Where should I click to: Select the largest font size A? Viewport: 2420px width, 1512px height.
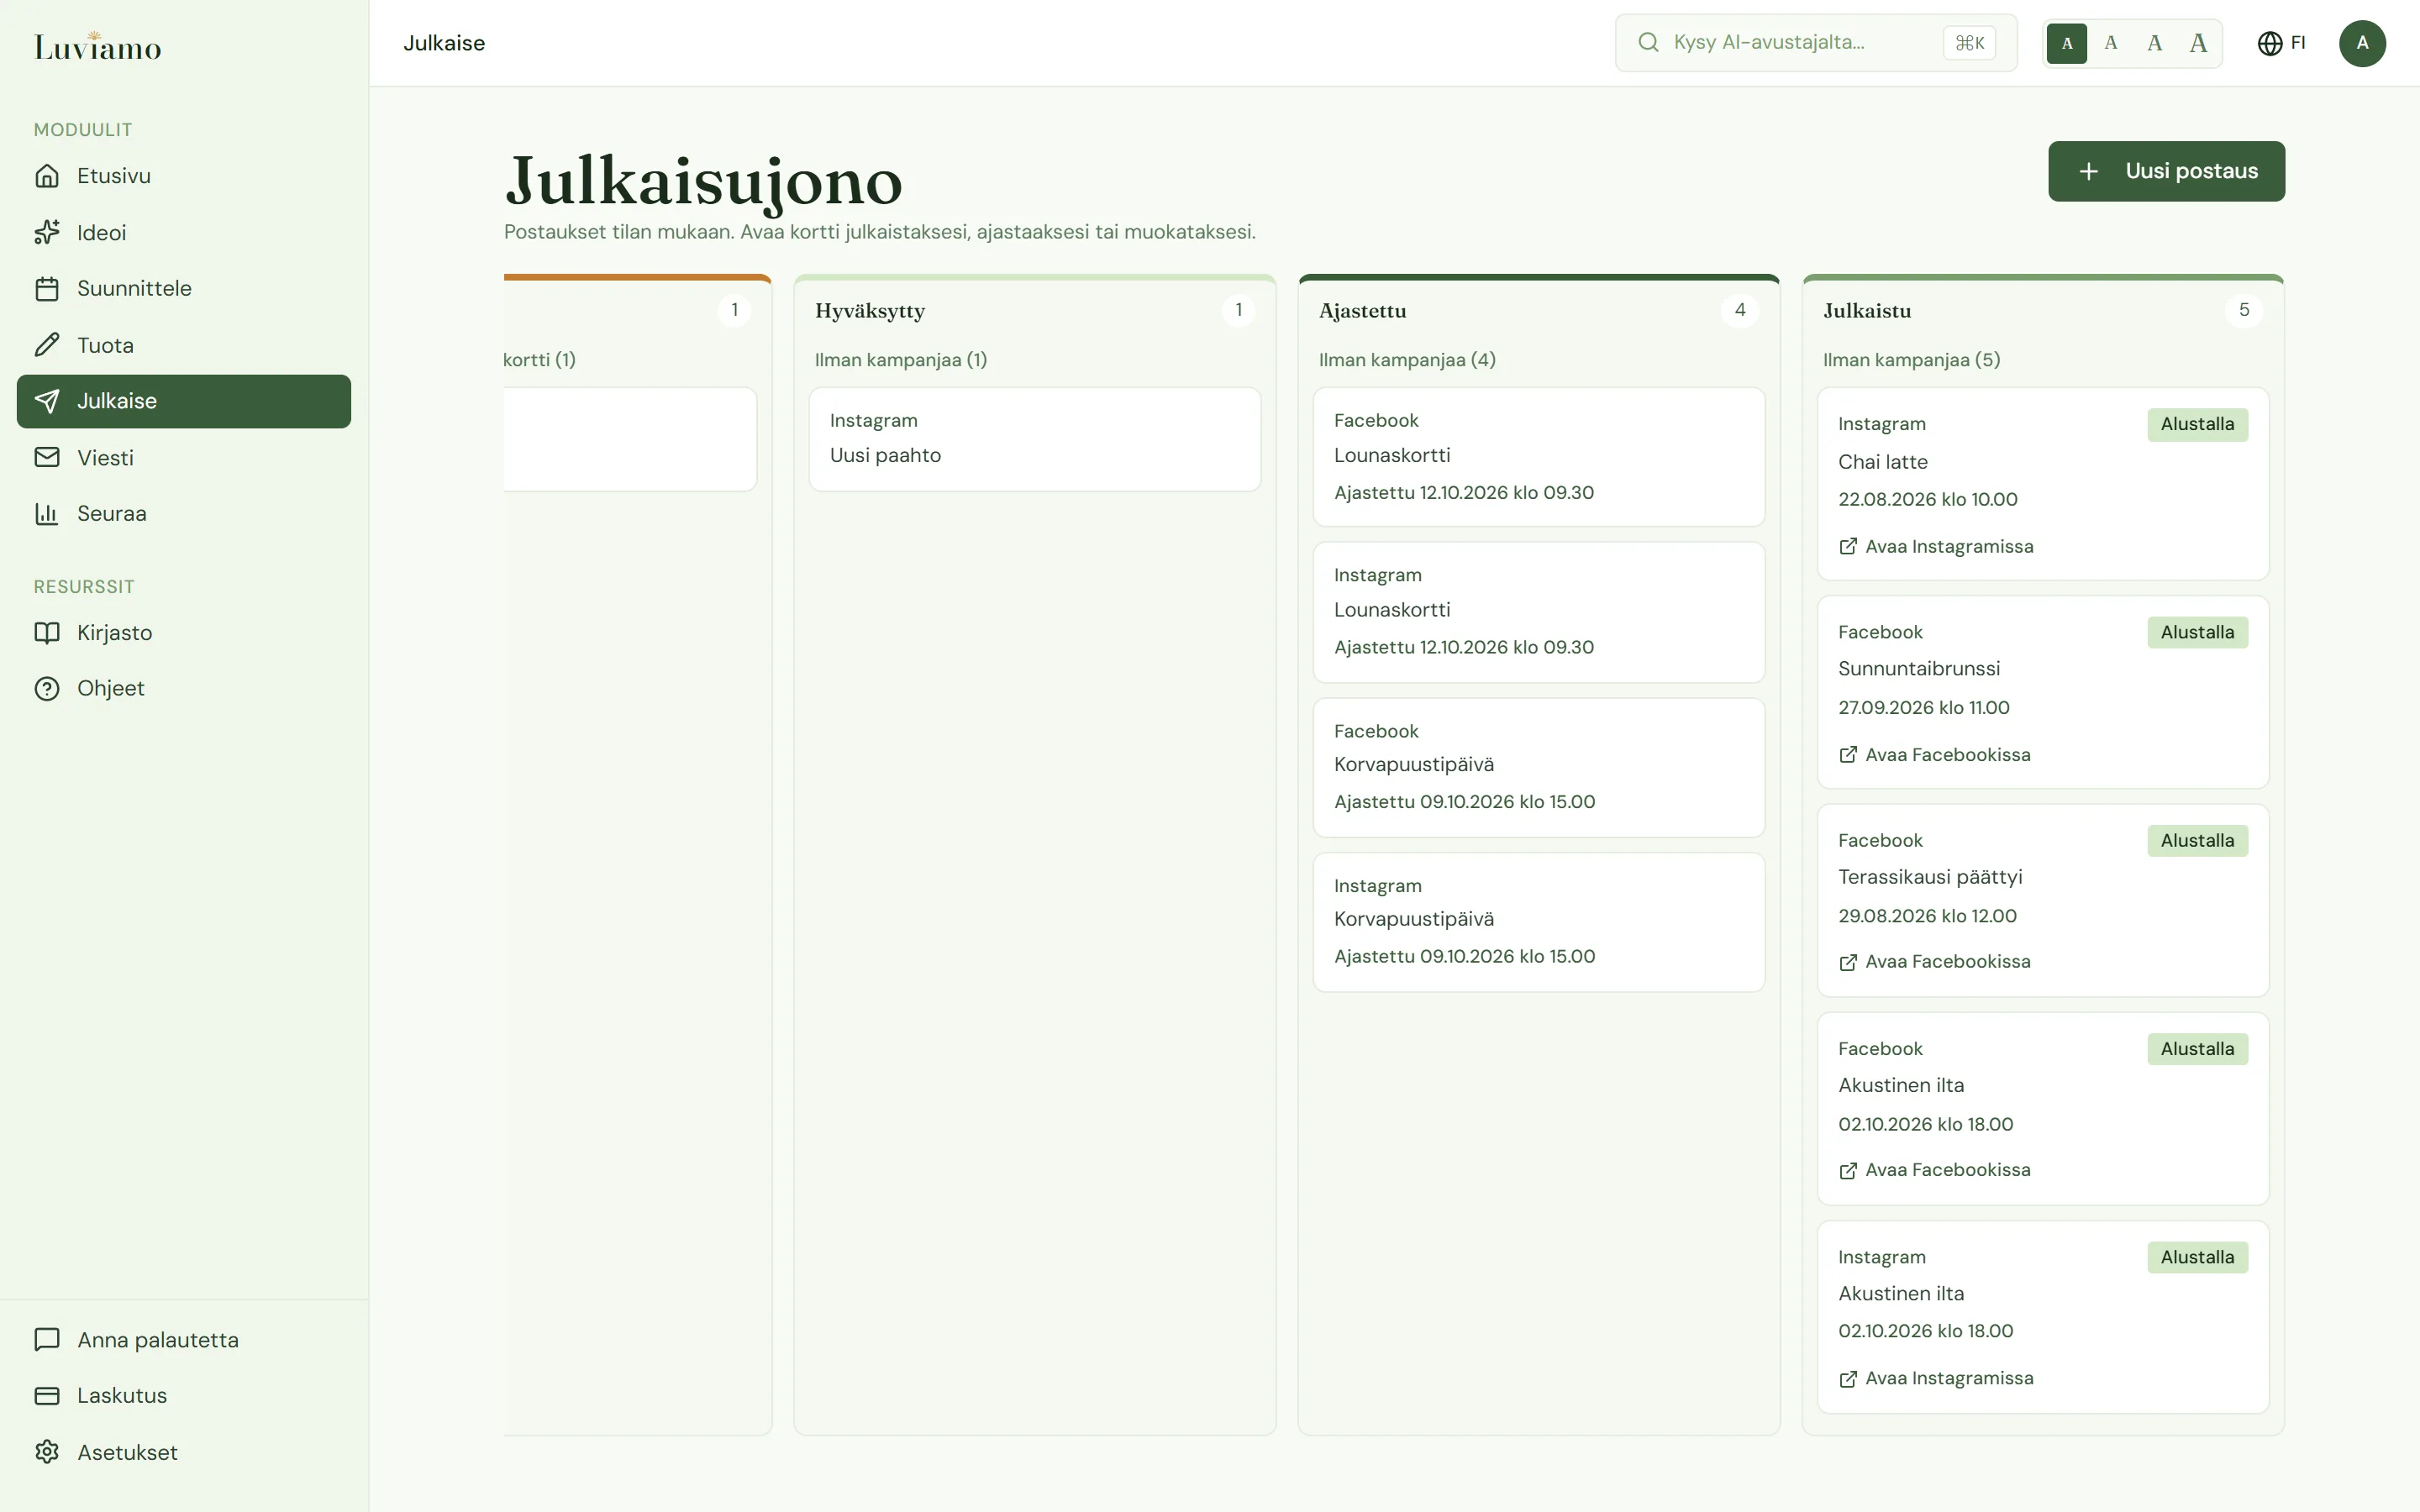pyautogui.click(x=2198, y=43)
